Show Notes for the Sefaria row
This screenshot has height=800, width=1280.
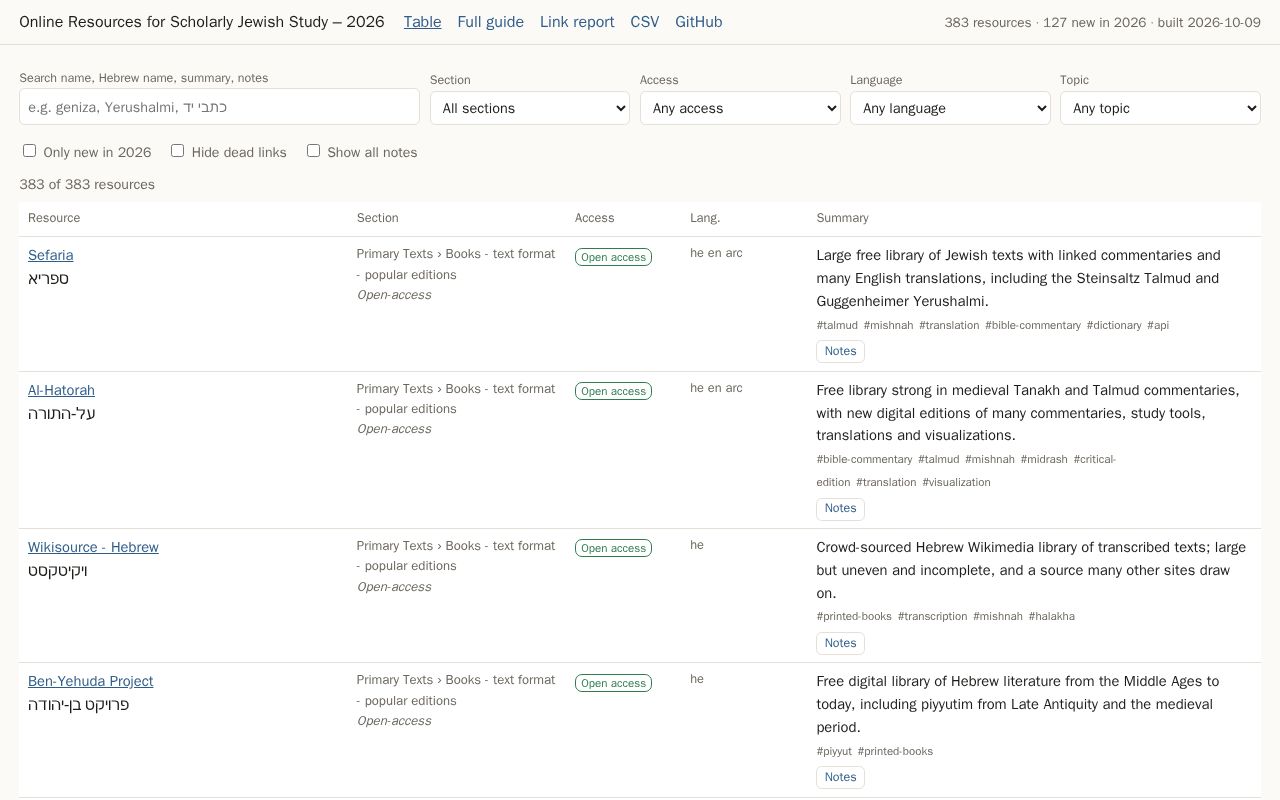(840, 351)
